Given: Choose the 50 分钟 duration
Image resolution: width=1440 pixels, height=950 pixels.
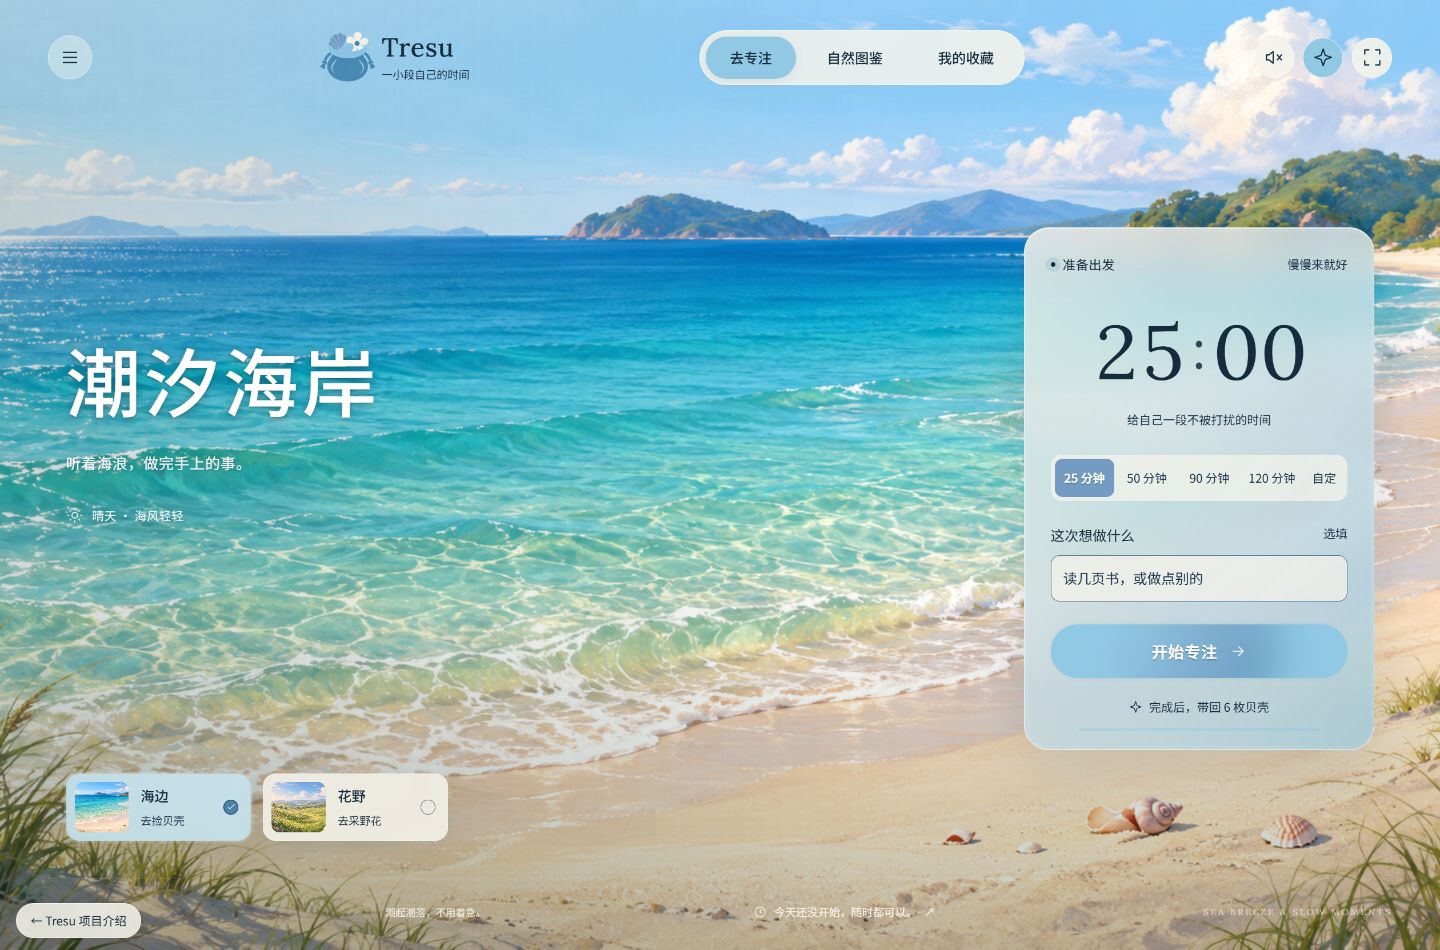Looking at the screenshot, I should [1147, 478].
